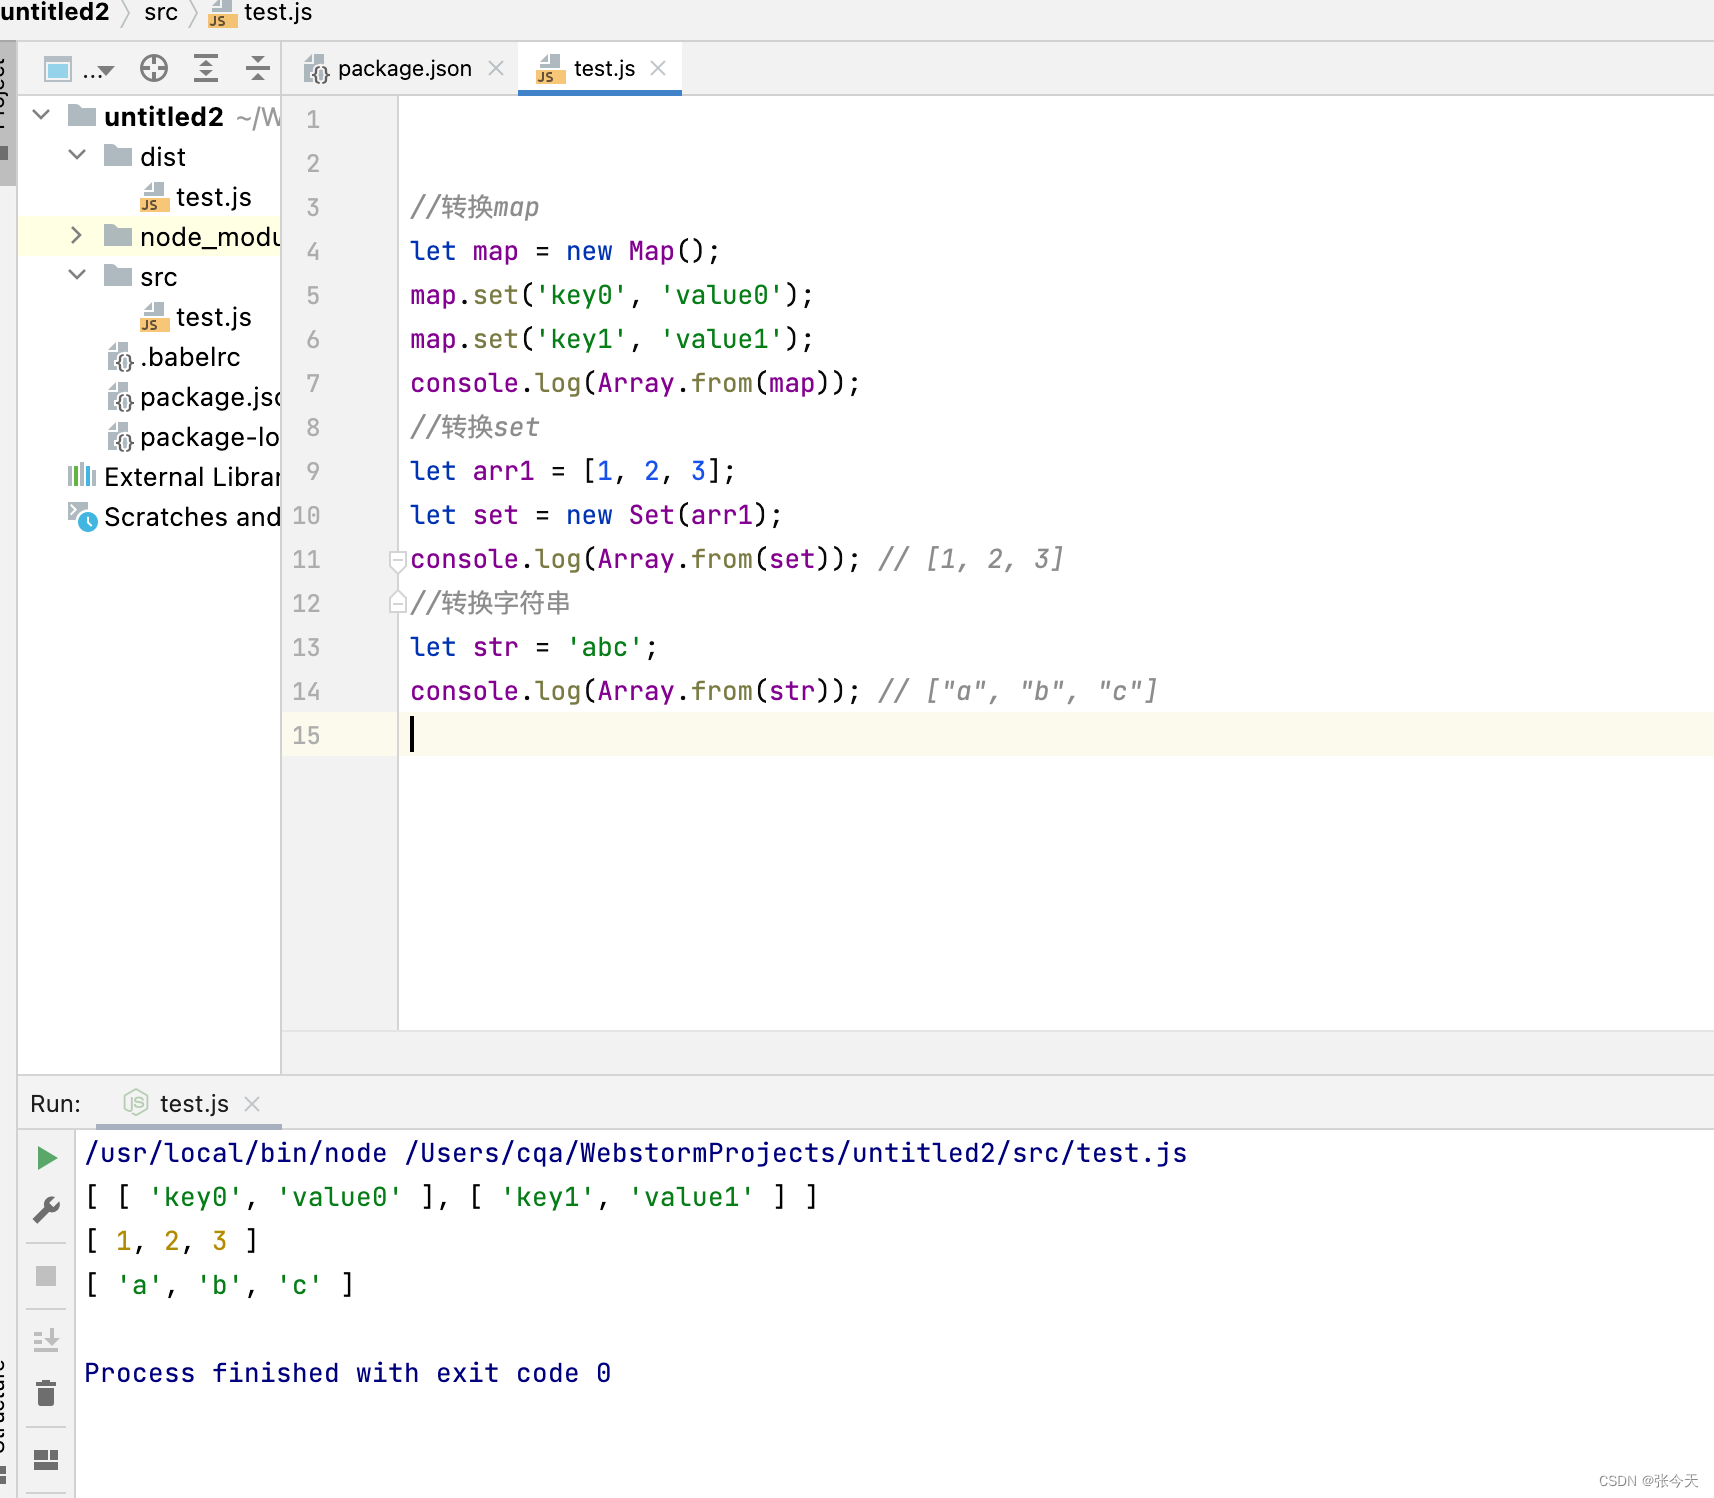Click the wrench run configuration icon
This screenshot has height=1498, width=1714.
click(46, 1210)
